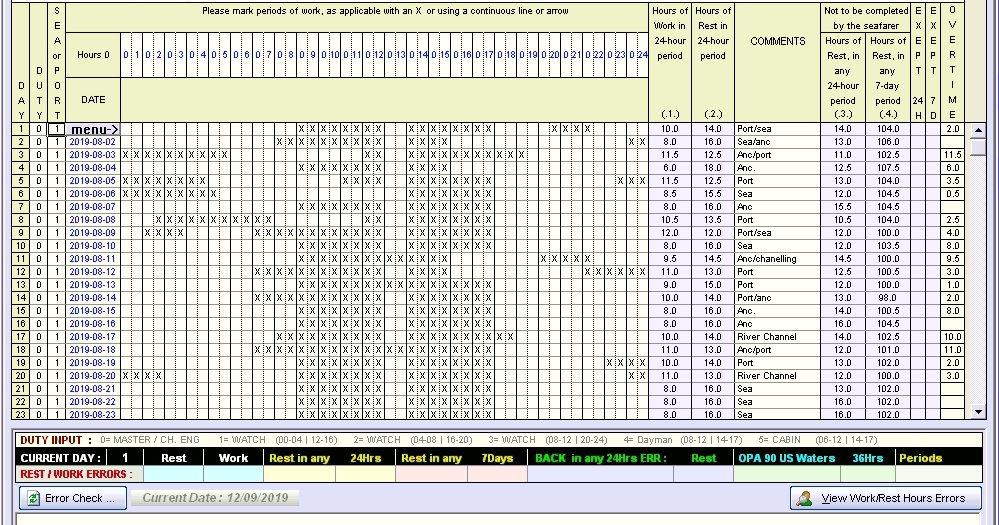This screenshot has height=525, width=999.
Task: Click the 98.0 seven-day rest value
Action: point(888,298)
